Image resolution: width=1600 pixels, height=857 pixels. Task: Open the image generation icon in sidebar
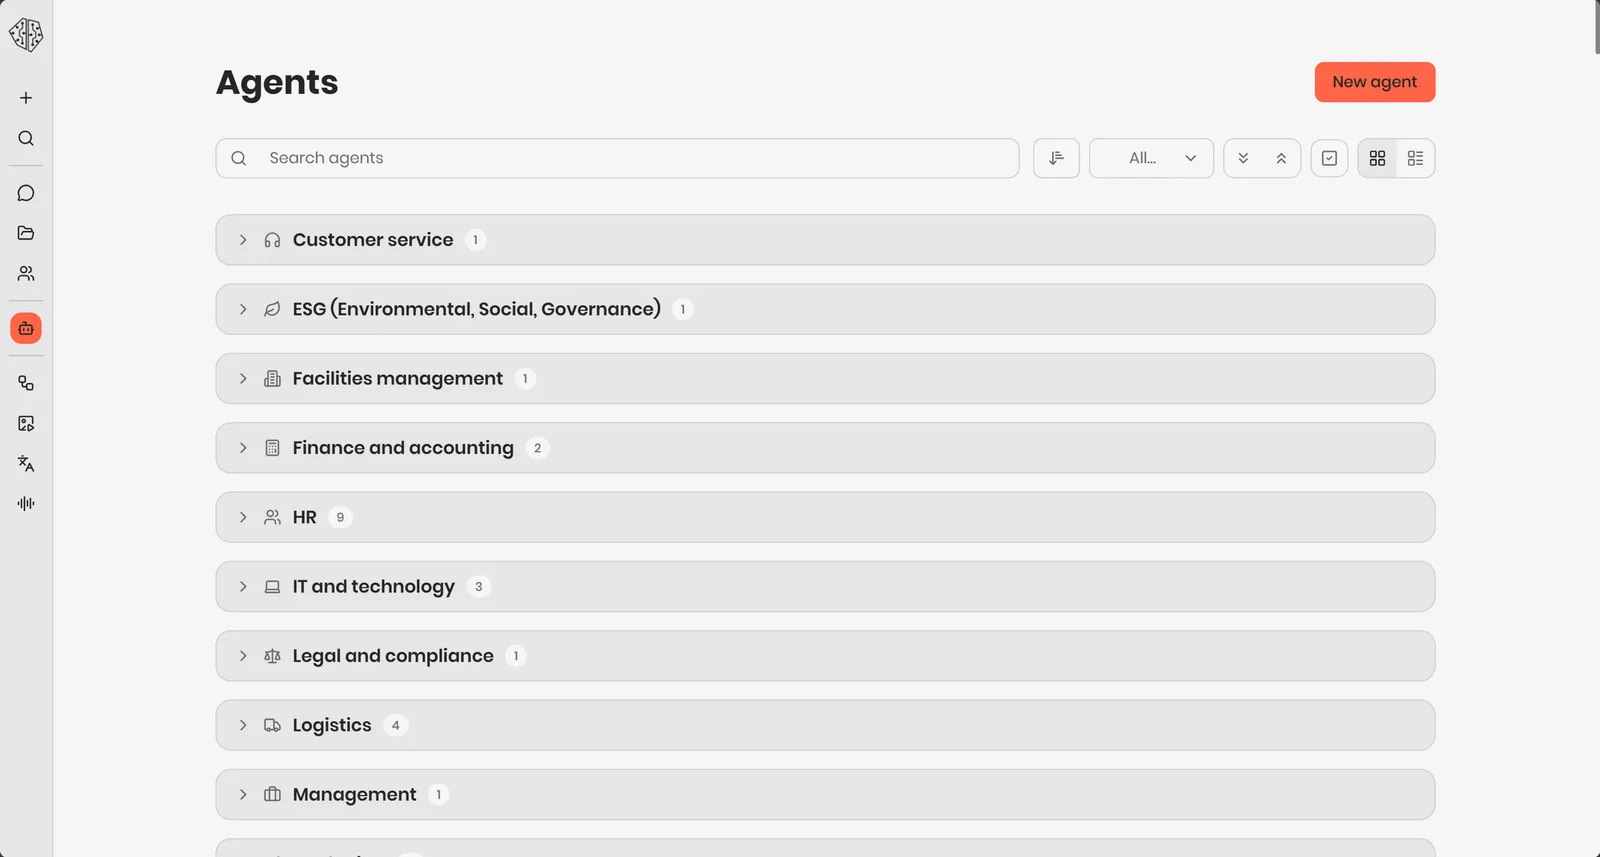point(26,424)
